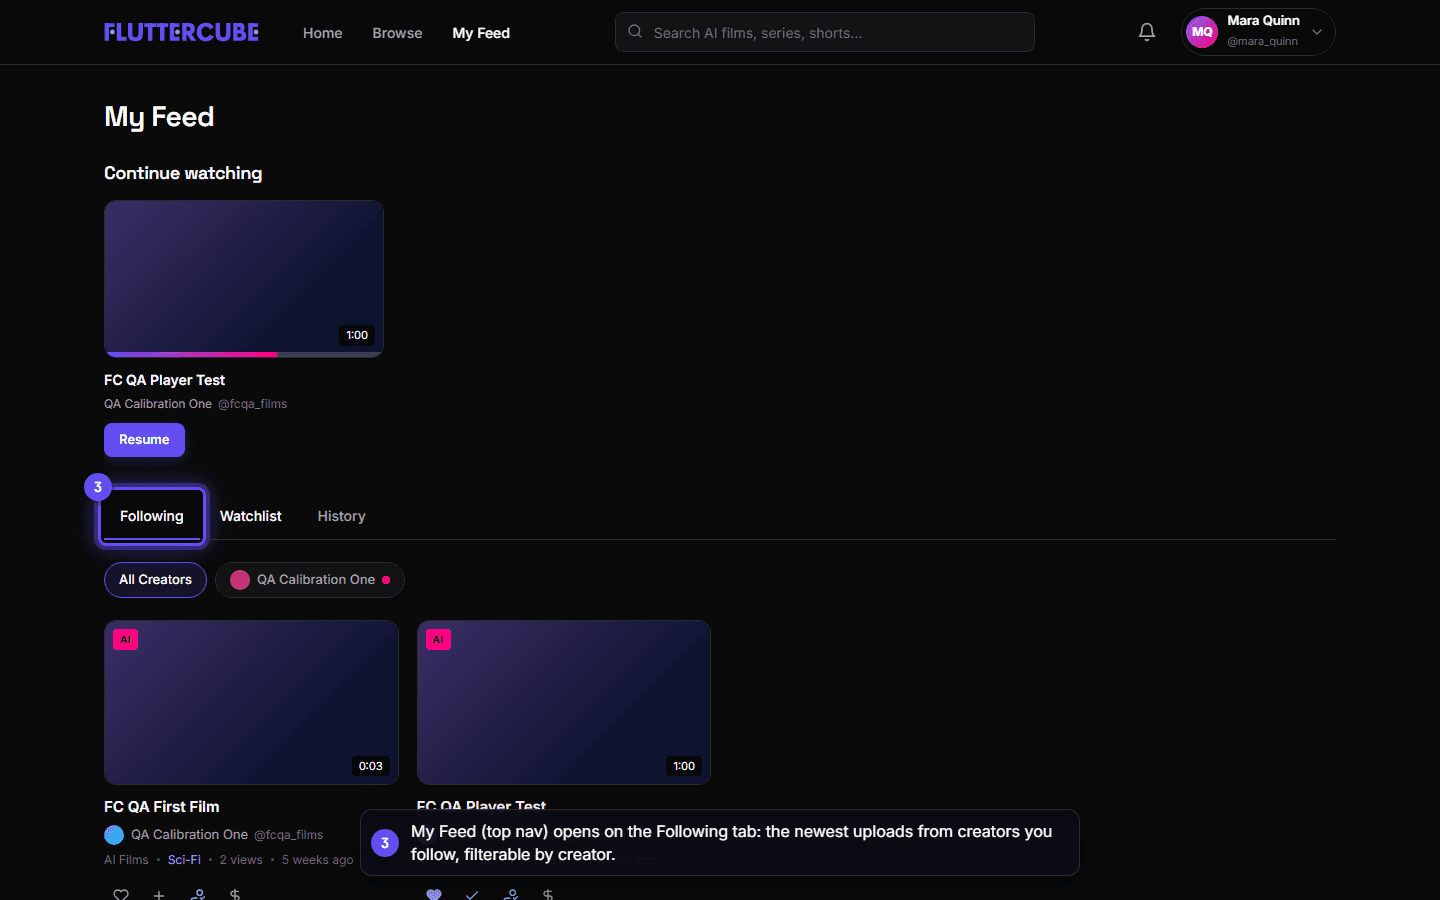This screenshot has width=1440, height=900.
Task: Click QA Calibration One under Continue watching
Action: [158, 404]
